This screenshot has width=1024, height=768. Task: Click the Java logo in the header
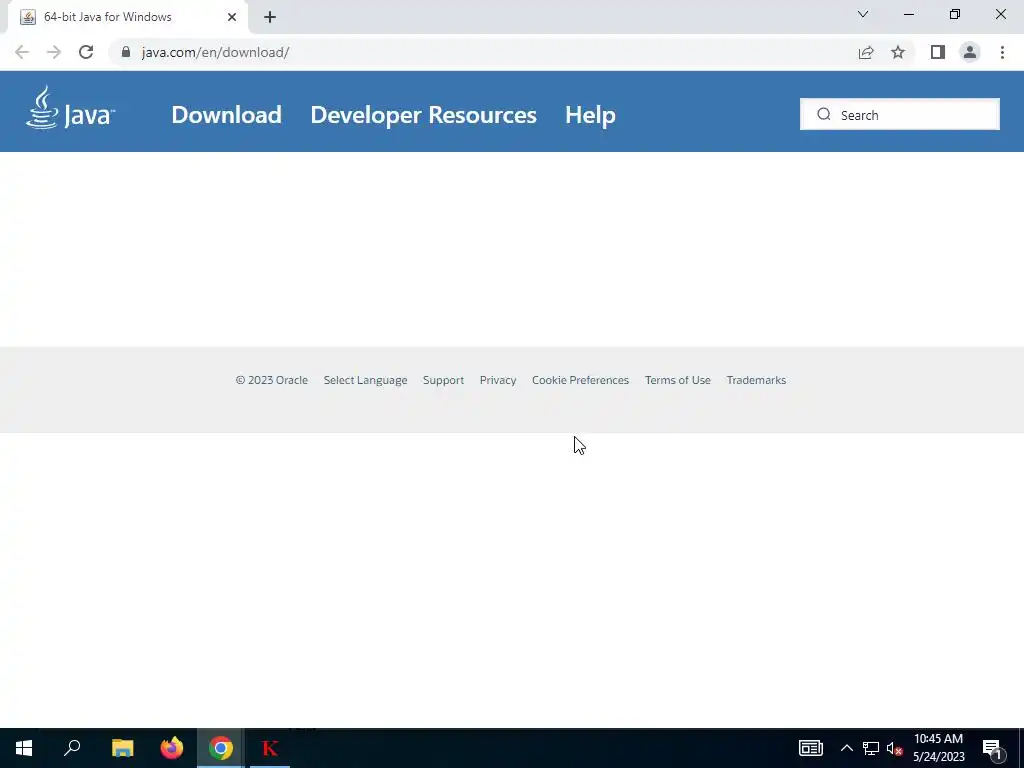tap(70, 108)
